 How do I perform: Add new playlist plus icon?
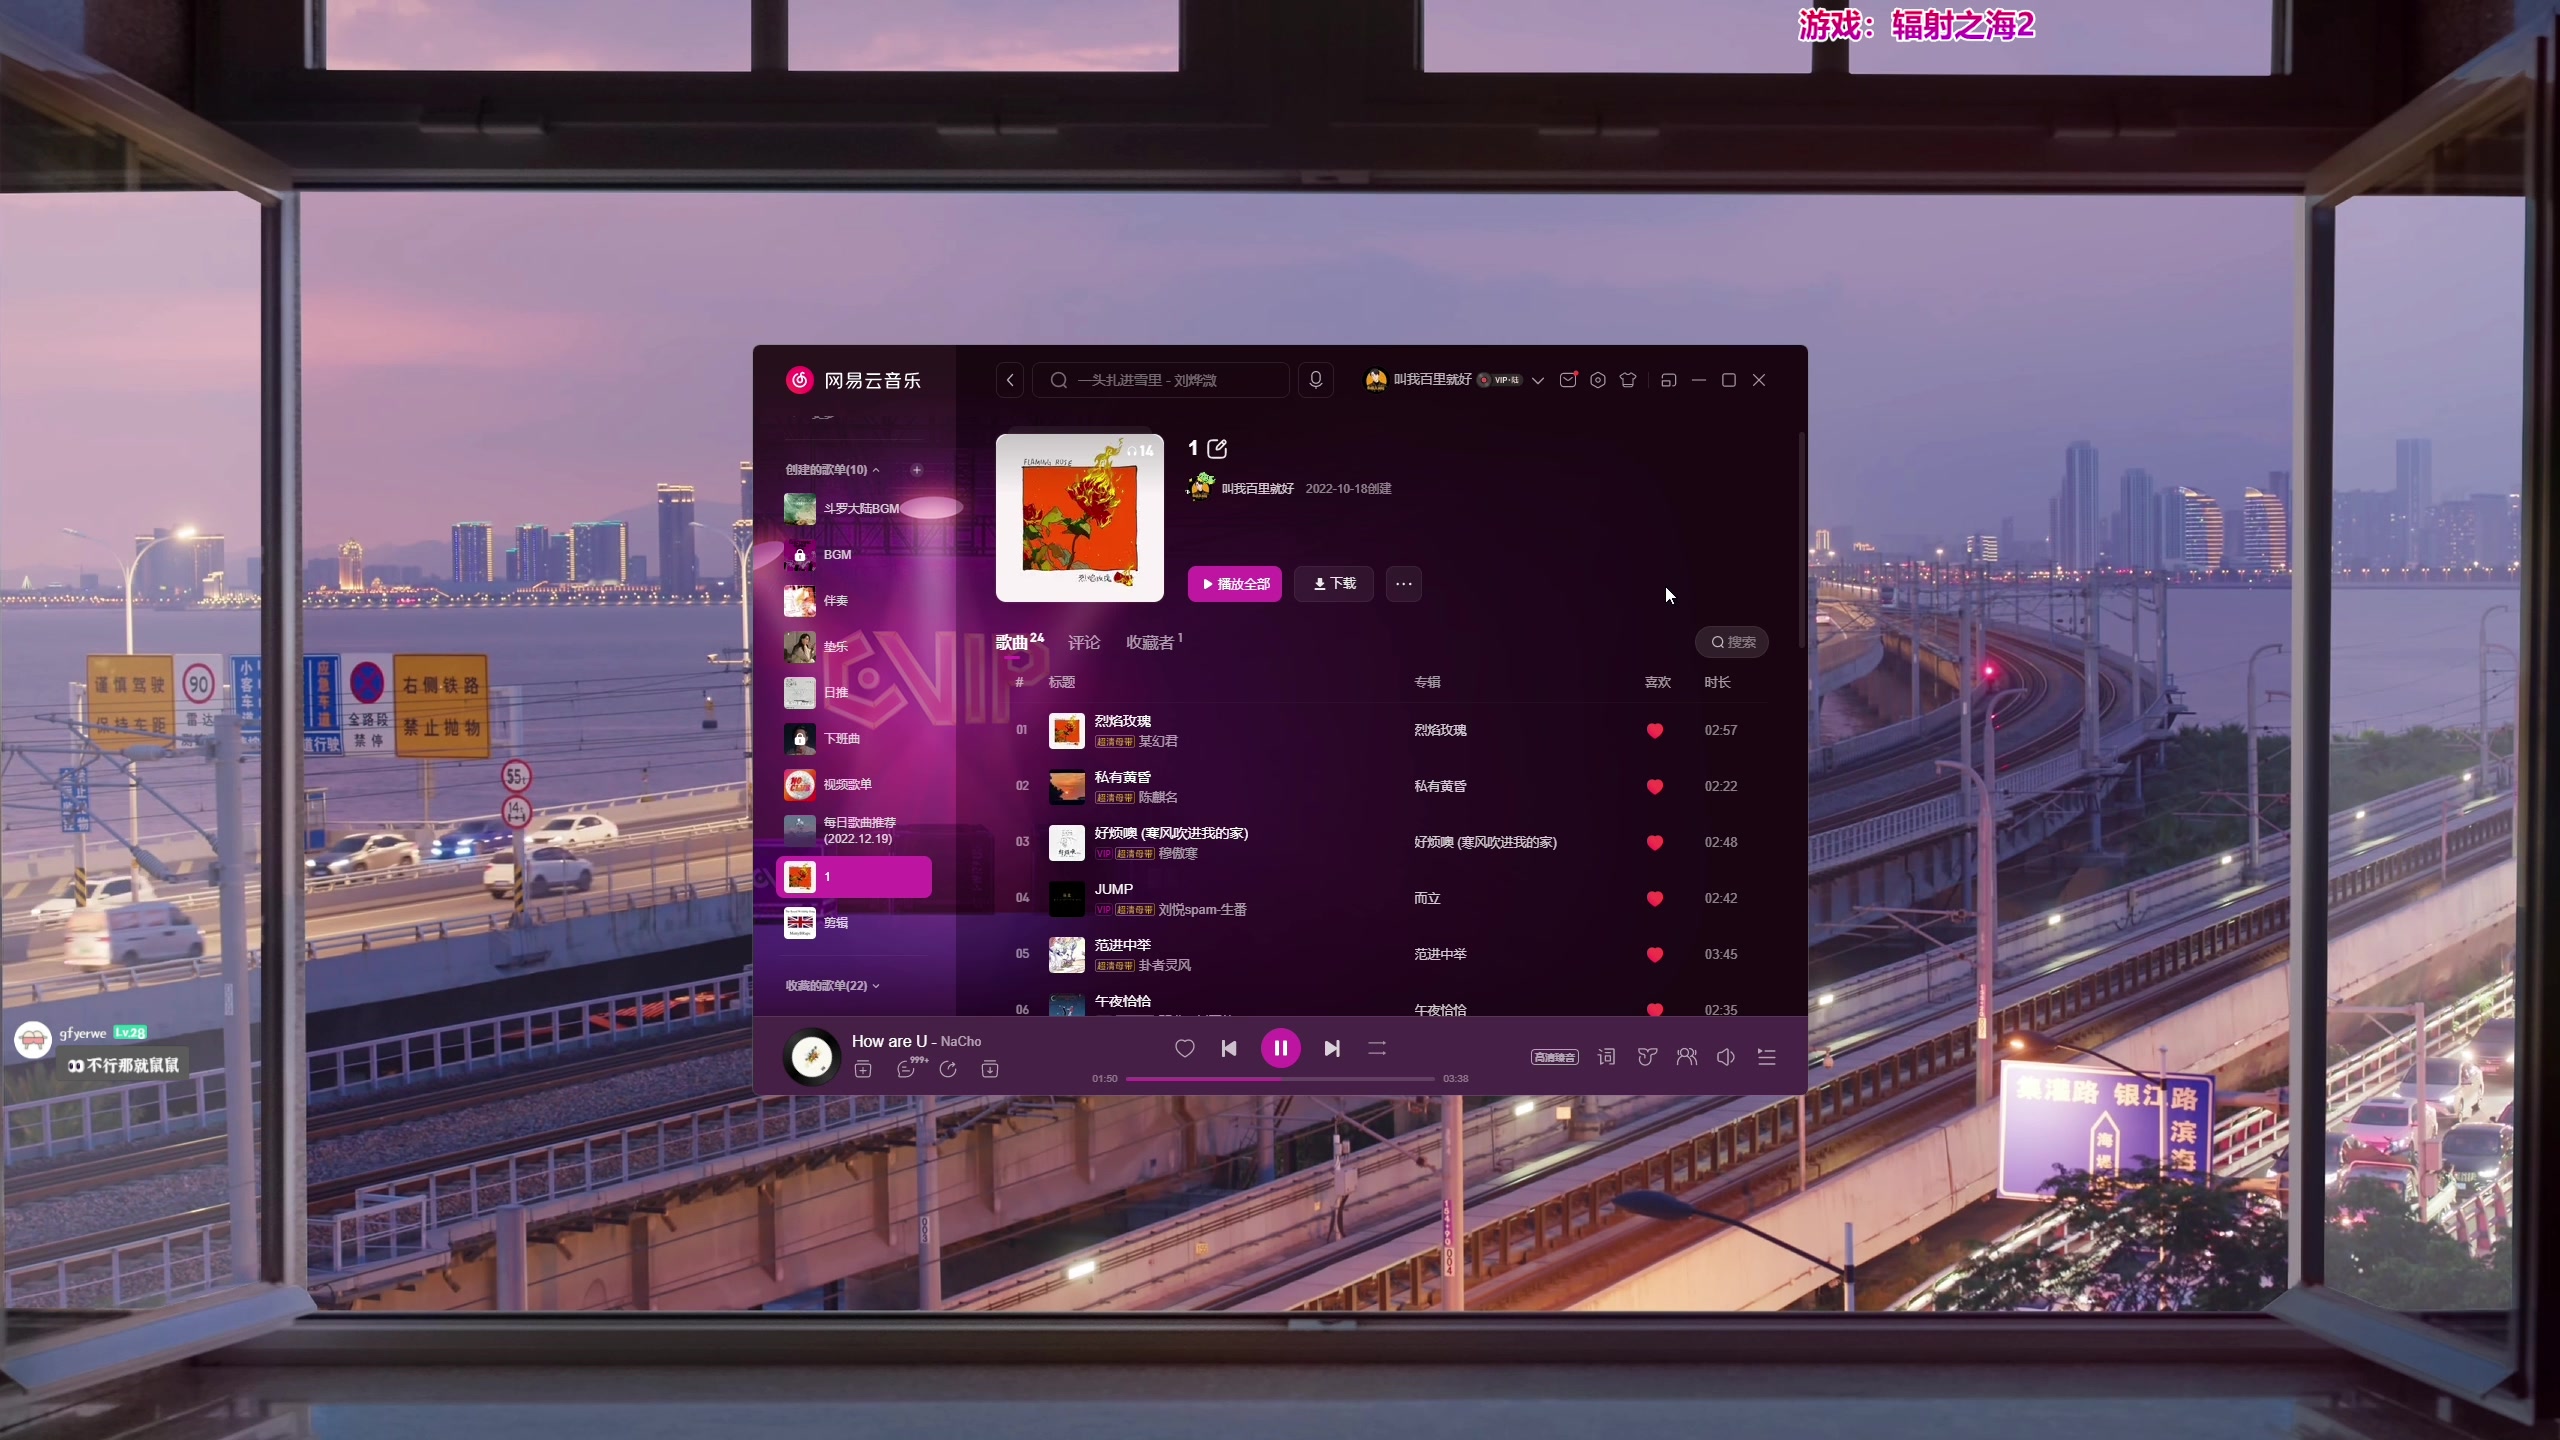[917, 470]
